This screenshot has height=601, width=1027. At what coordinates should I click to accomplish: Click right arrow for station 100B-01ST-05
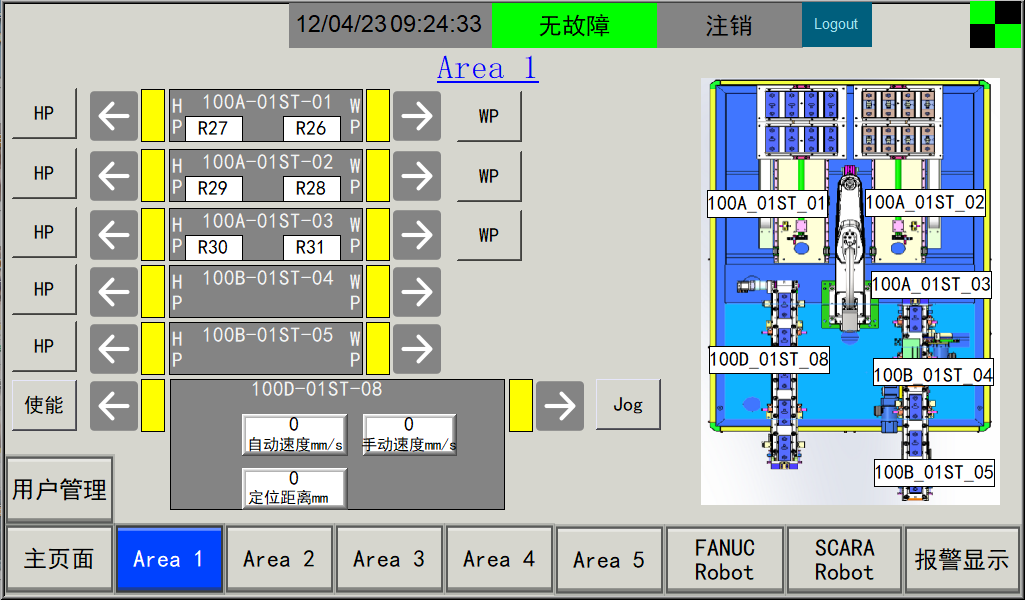416,348
